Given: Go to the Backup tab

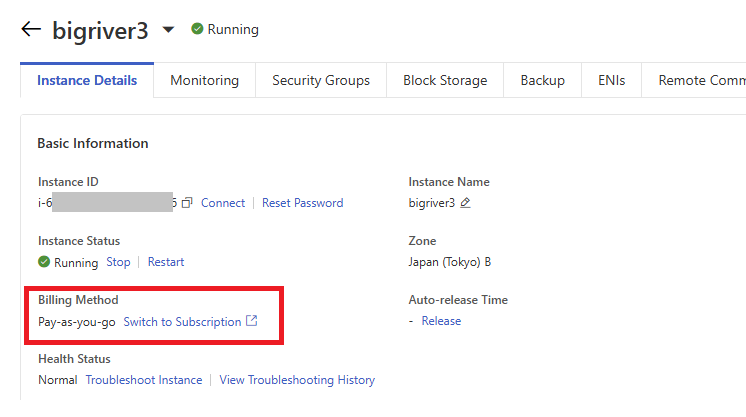Looking at the screenshot, I should [542, 81].
